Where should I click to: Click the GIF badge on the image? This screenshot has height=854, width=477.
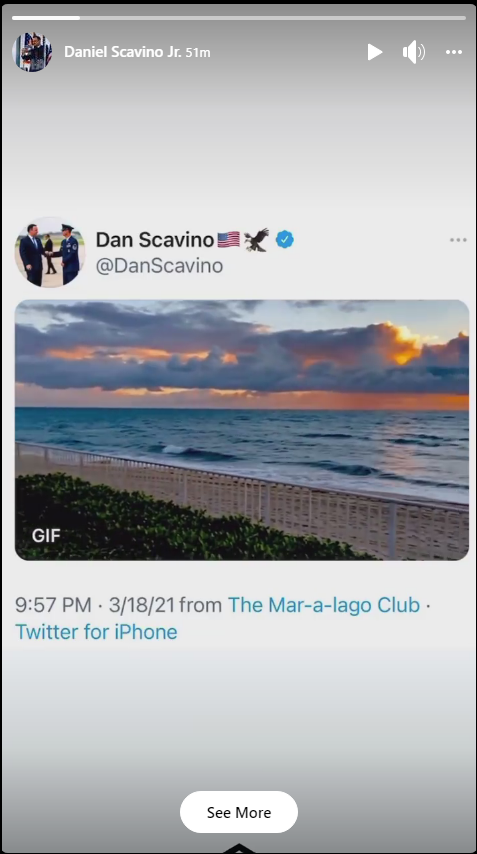(x=46, y=536)
